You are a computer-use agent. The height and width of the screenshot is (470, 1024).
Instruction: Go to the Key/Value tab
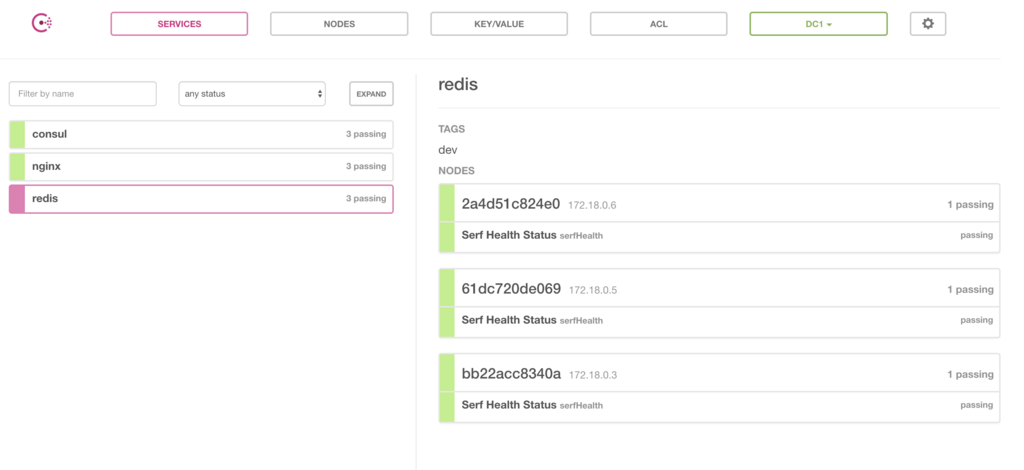(499, 24)
